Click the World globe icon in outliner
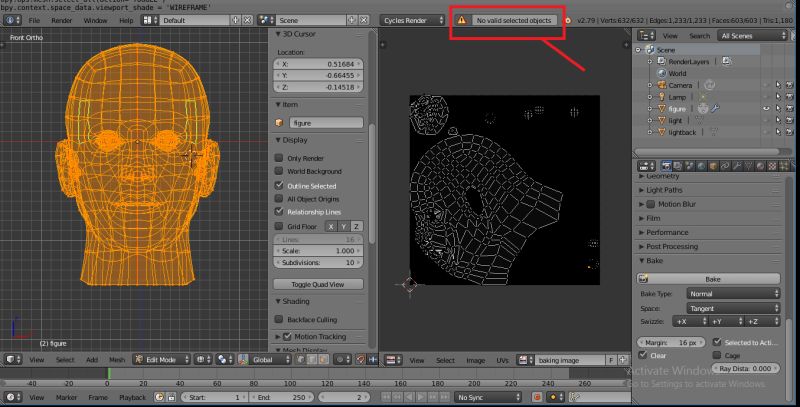The image size is (800, 407). coord(662,73)
